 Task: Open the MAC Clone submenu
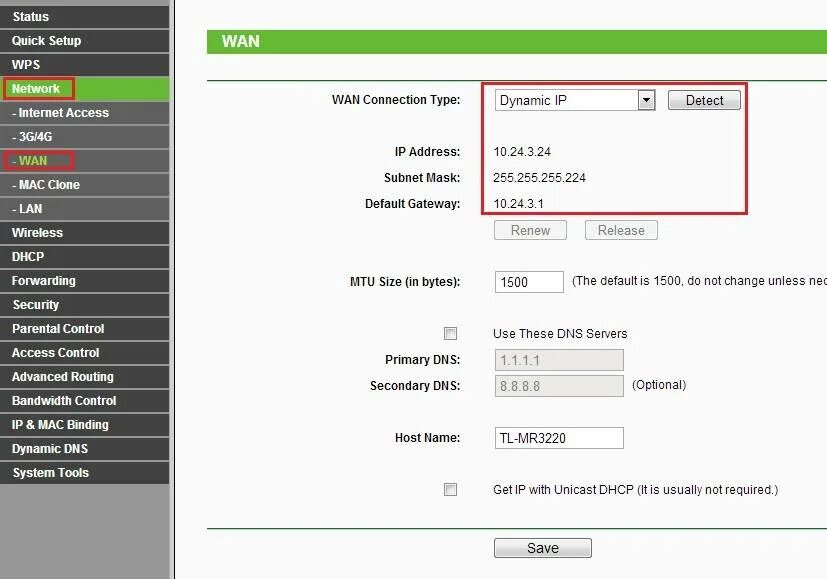point(84,185)
